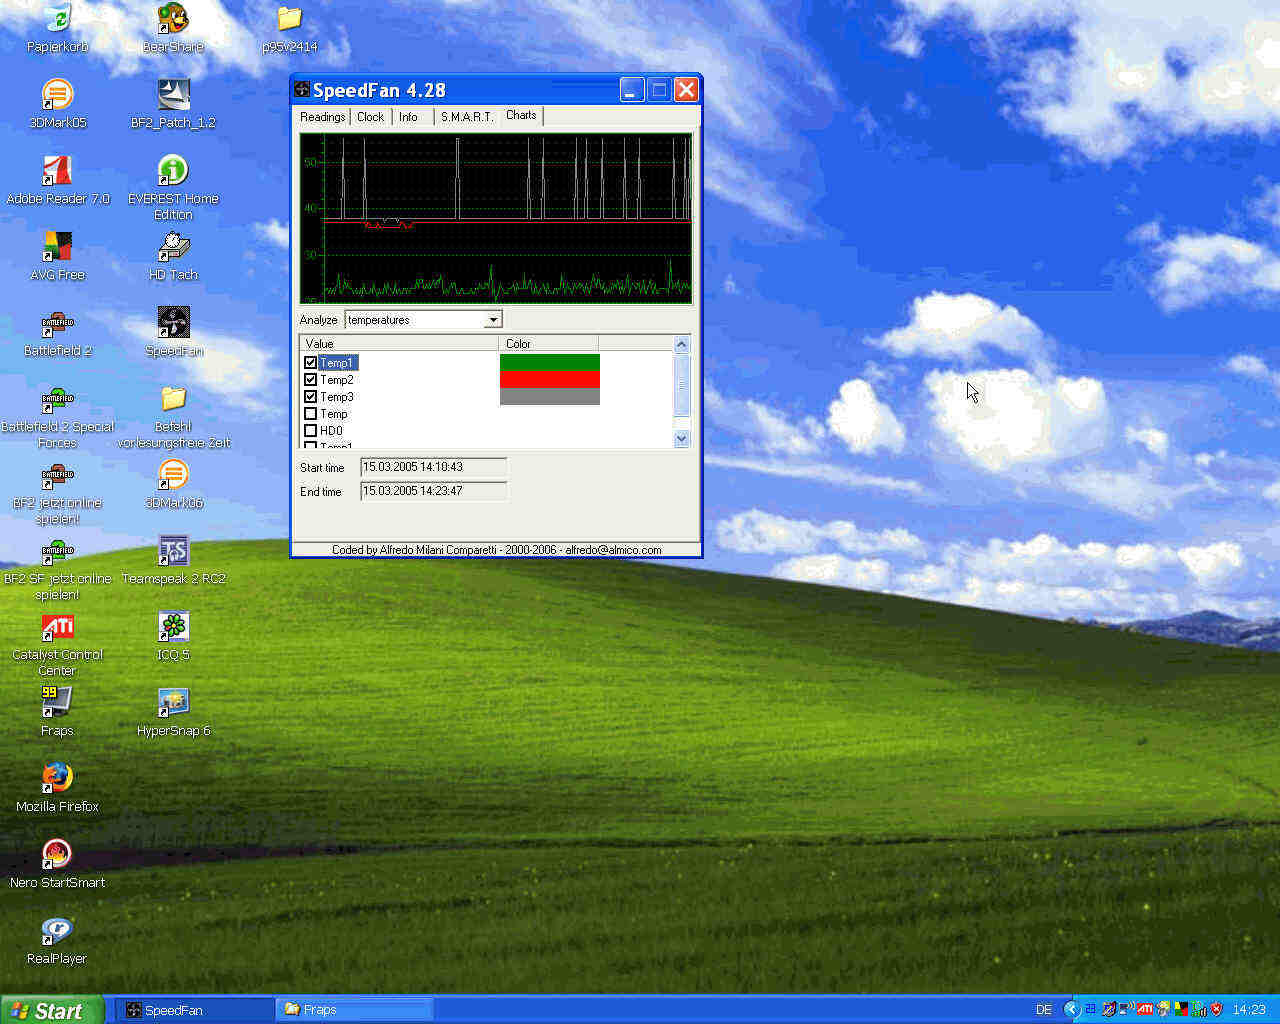
Task: Click the AVG tray icon
Action: (1181, 1009)
